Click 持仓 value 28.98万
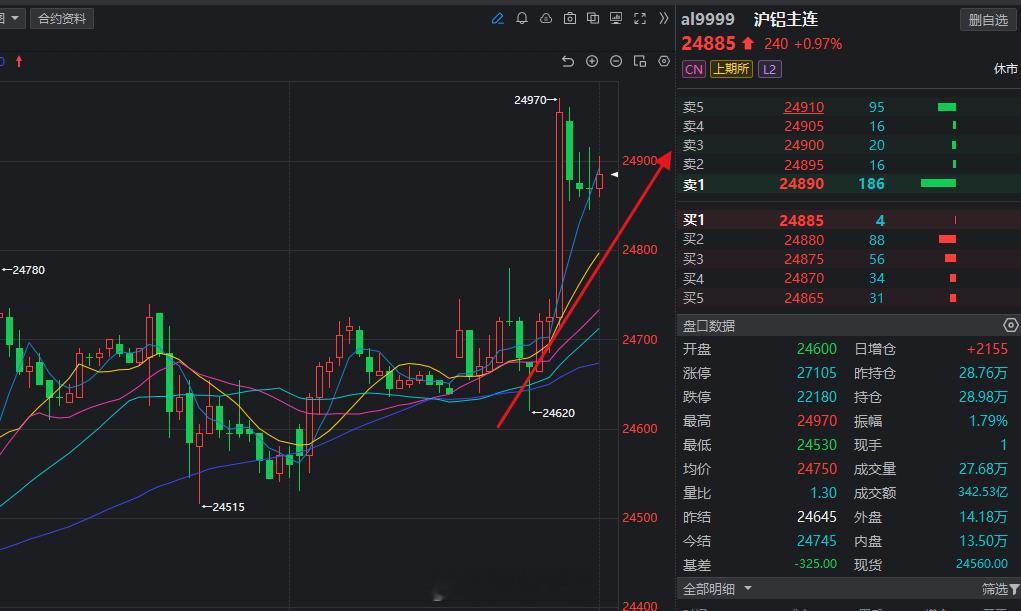Viewport: 1021px width, 611px height. [x=983, y=397]
